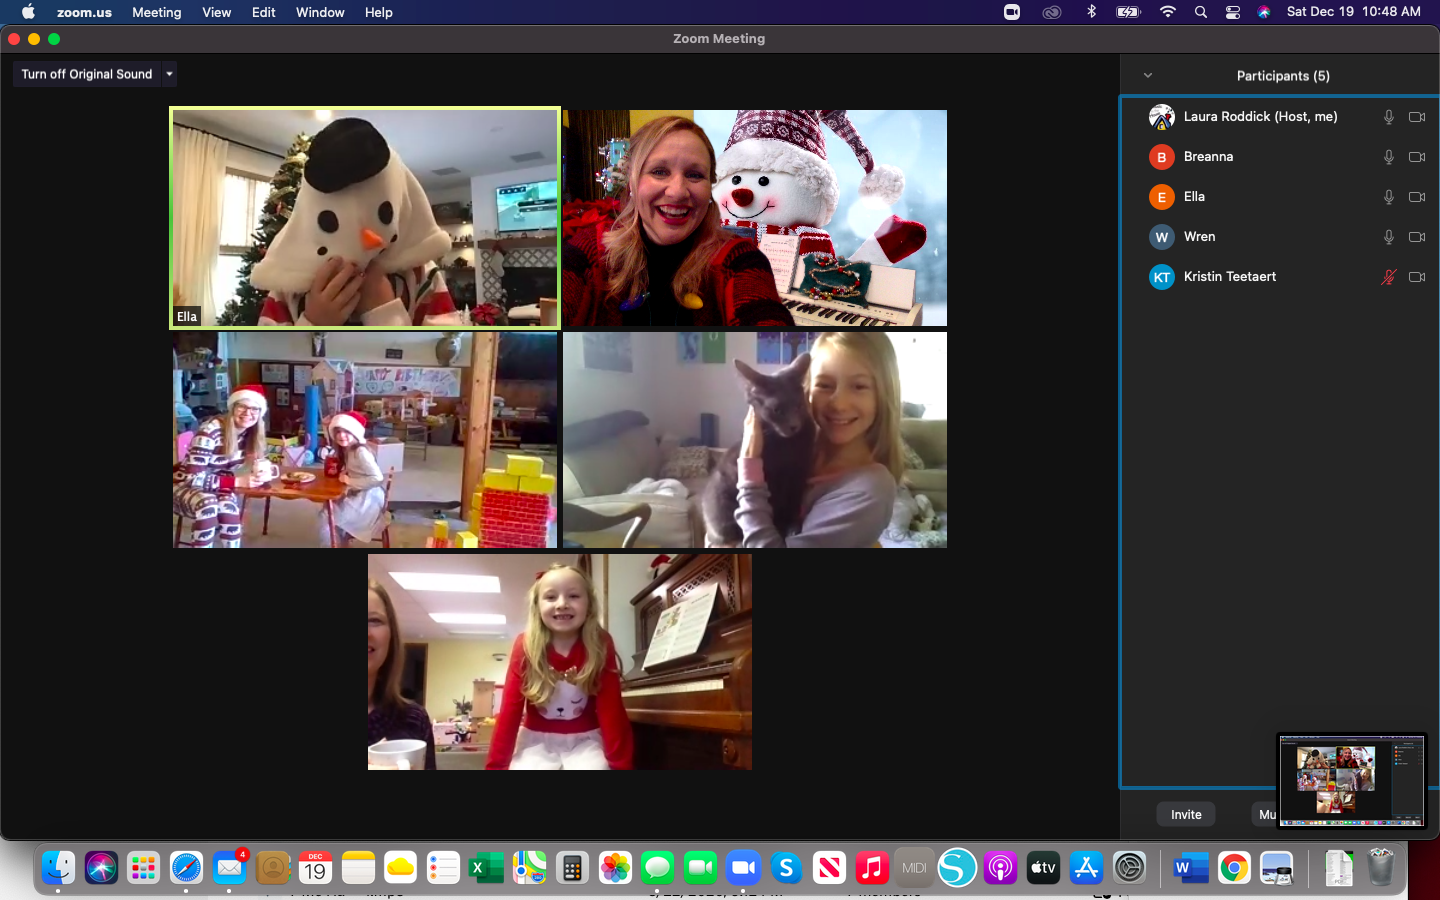Viewport: 1440px width, 900px height.
Task: Open the zoom.us menu
Action: coord(84,12)
